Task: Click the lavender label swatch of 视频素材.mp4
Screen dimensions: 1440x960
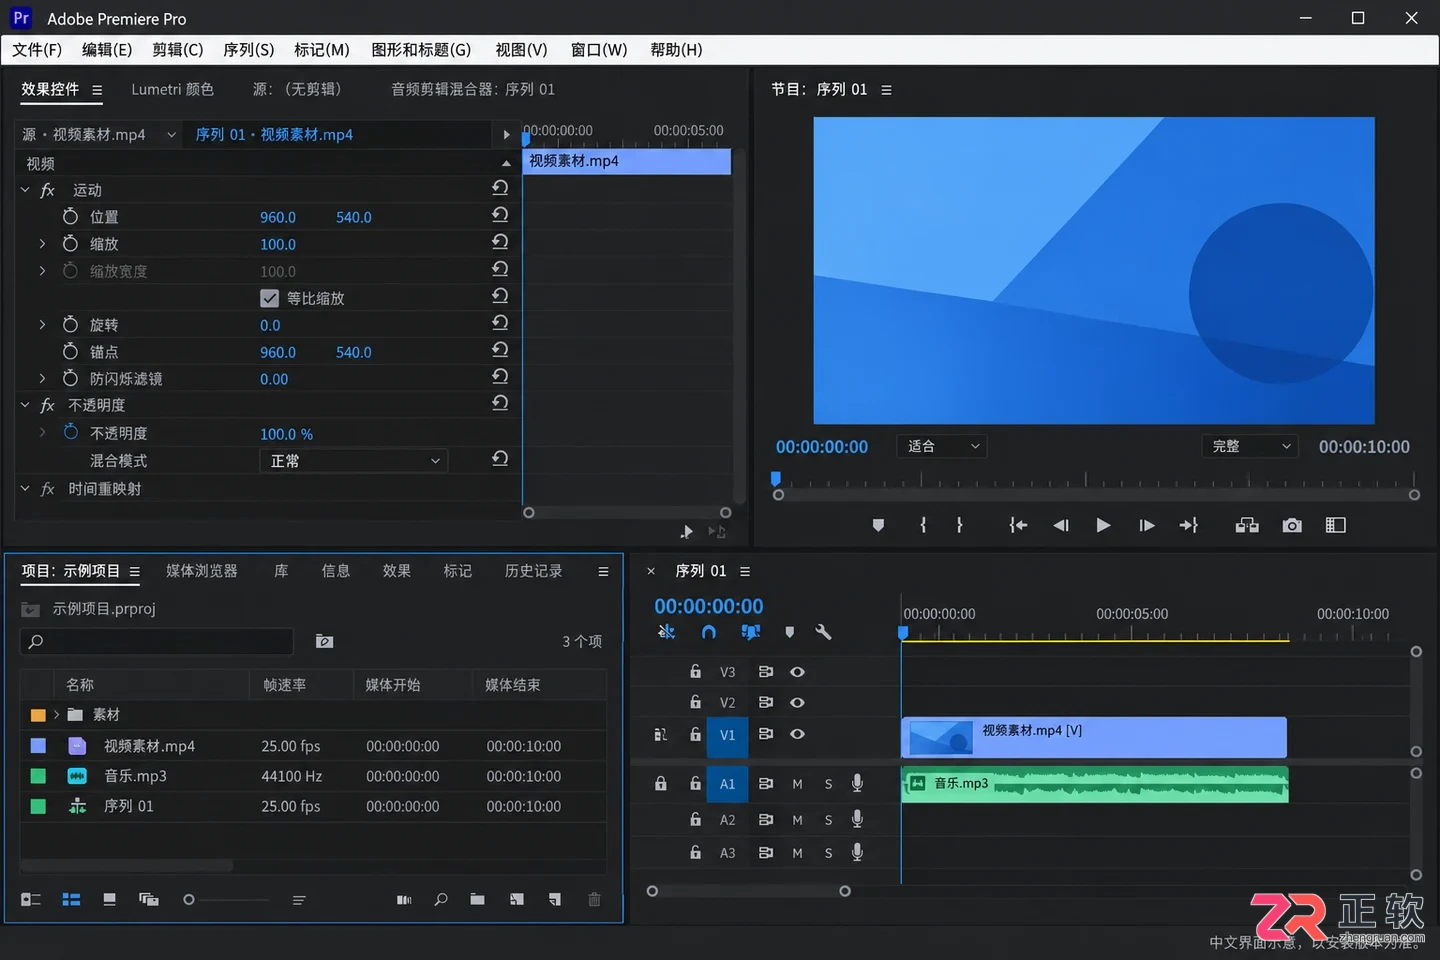Action: (x=38, y=746)
